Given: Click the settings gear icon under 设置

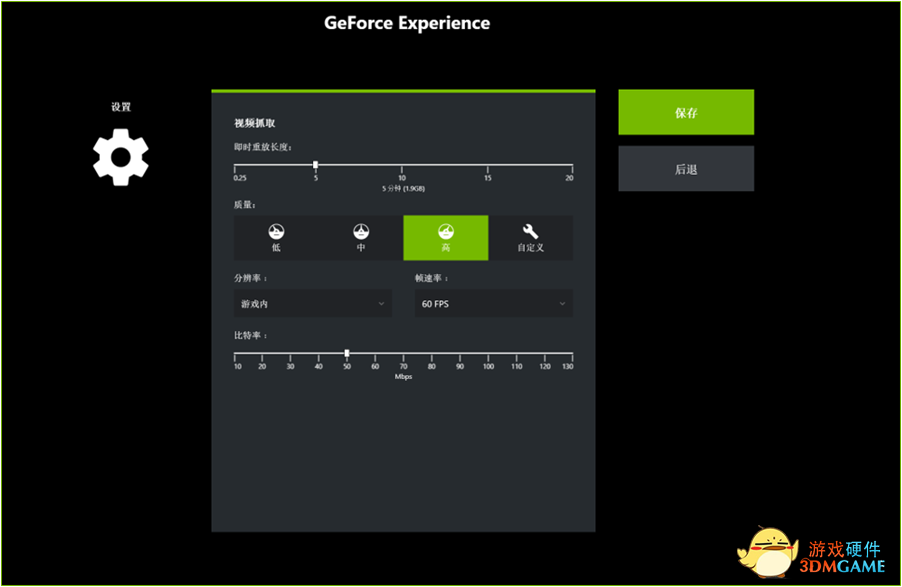Looking at the screenshot, I should (x=121, y=157).
